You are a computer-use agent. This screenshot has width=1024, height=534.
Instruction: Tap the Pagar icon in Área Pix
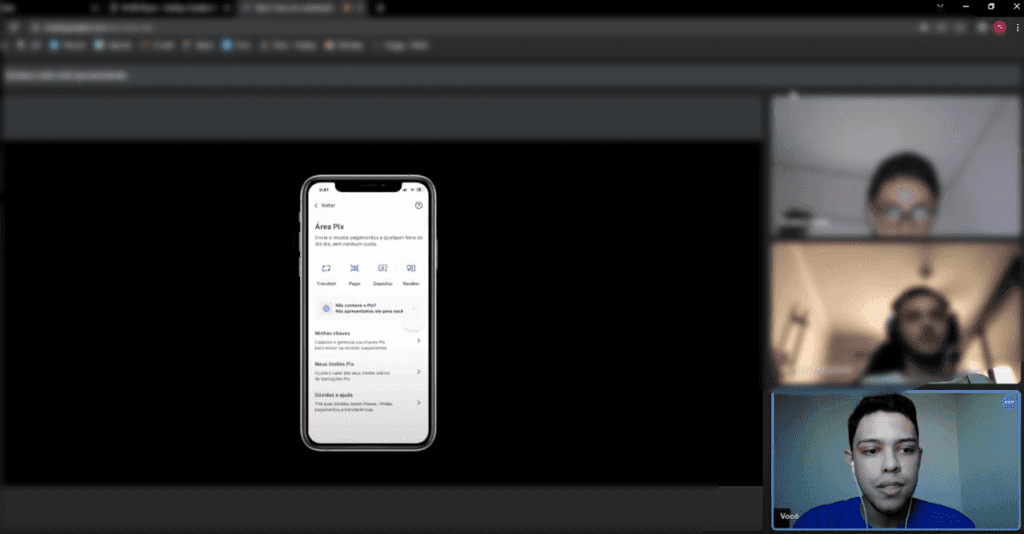coord(355,268)
